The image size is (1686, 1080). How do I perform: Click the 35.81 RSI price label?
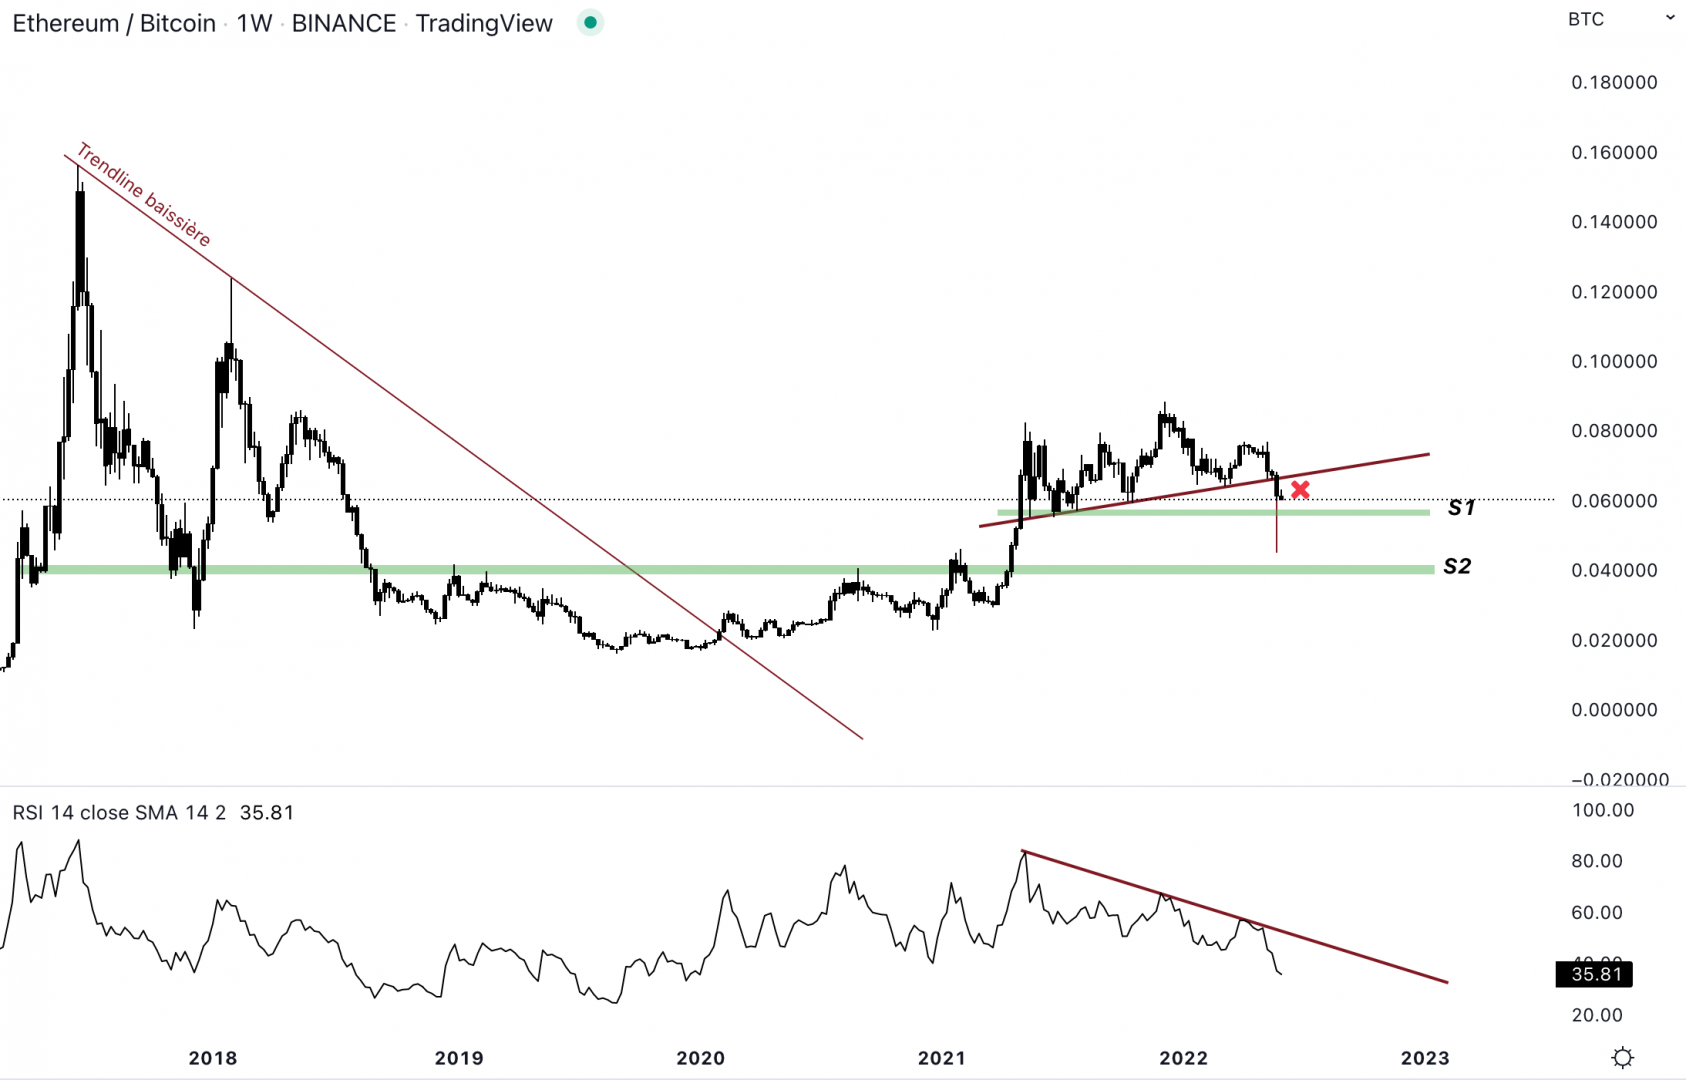tap(1594, 974)
